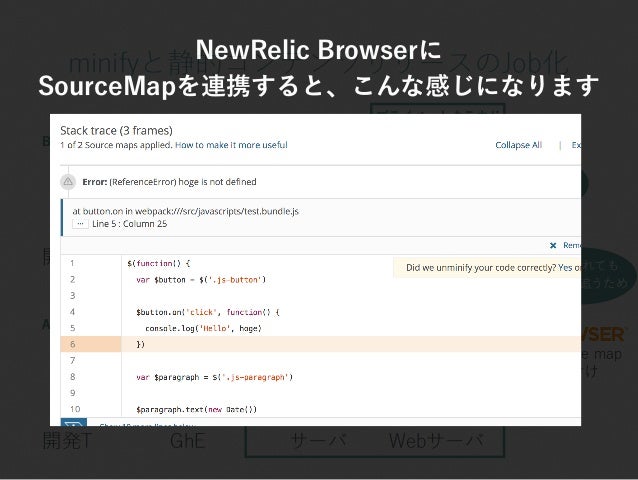Screen dimensions: 638x480
Task: Click line number 3 in gutter
Action: point(72,296)
